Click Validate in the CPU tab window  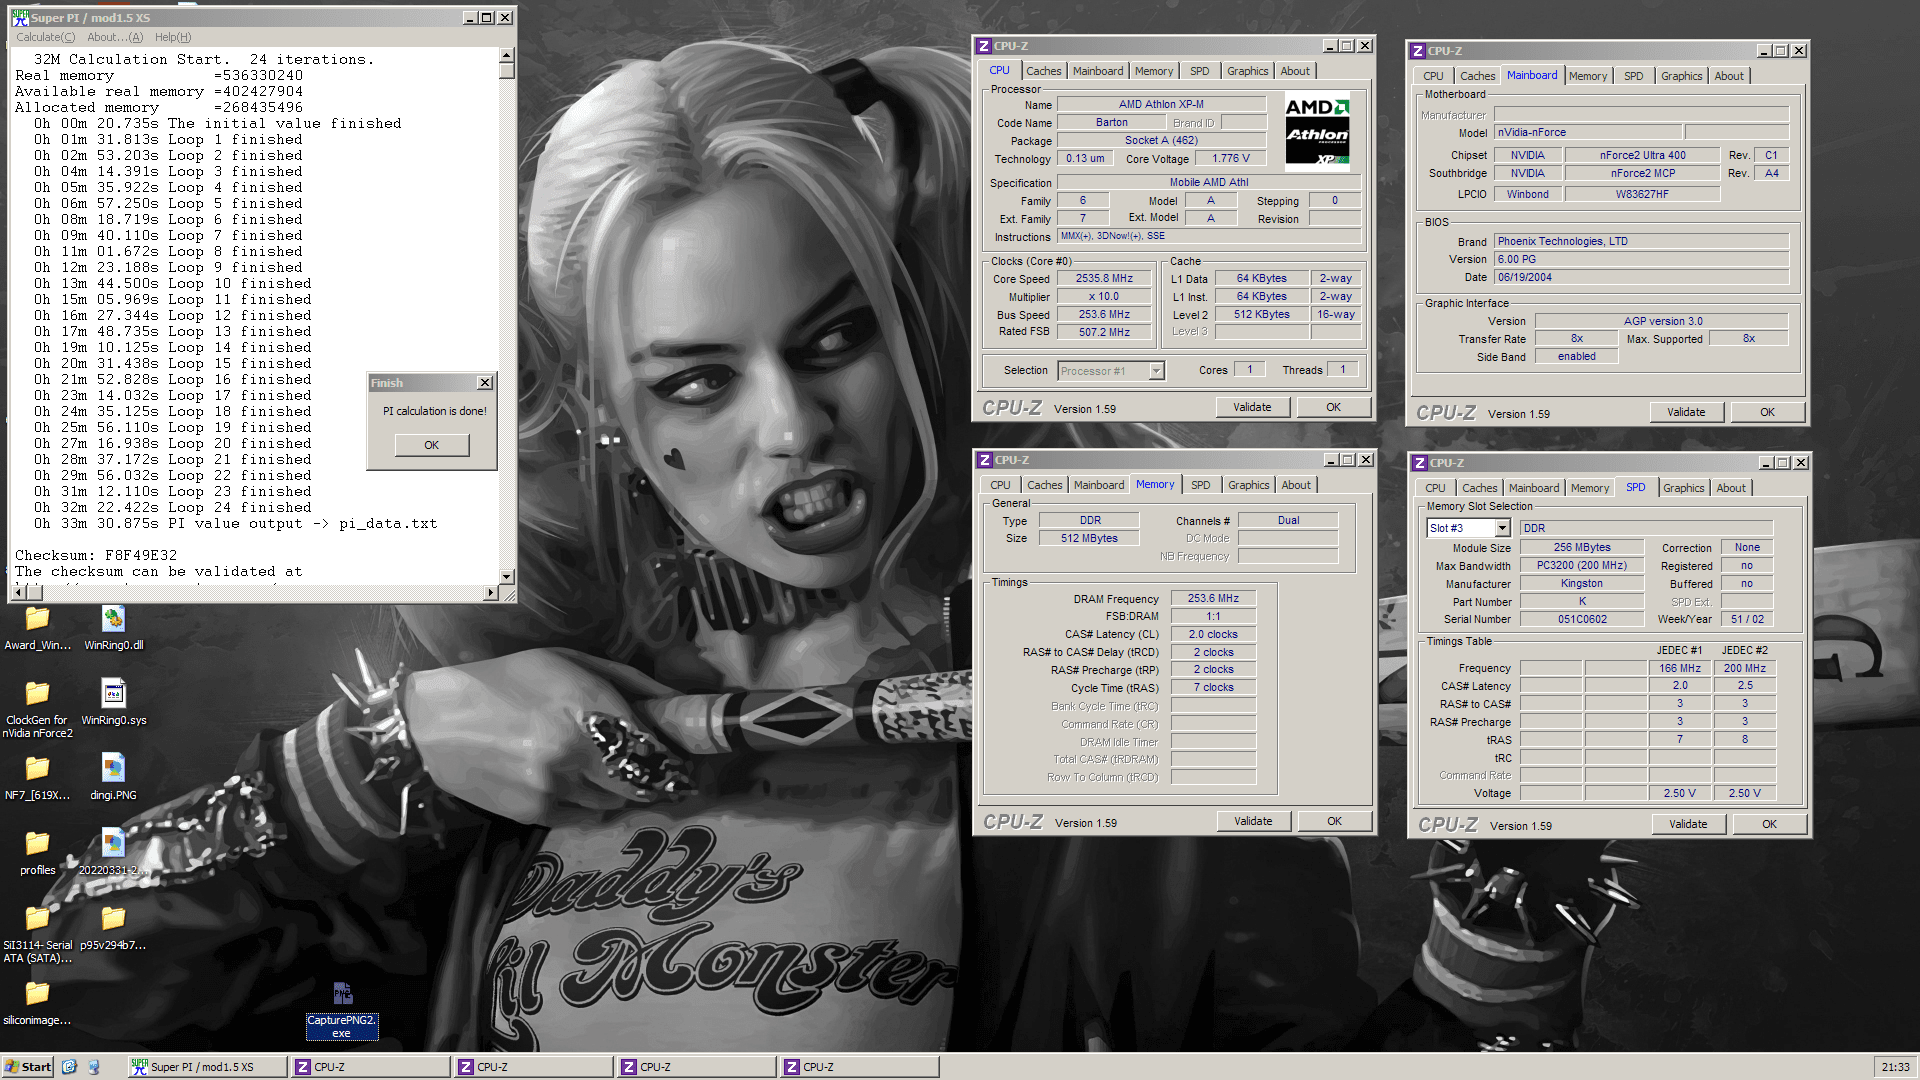click(x=1252, y=407)
